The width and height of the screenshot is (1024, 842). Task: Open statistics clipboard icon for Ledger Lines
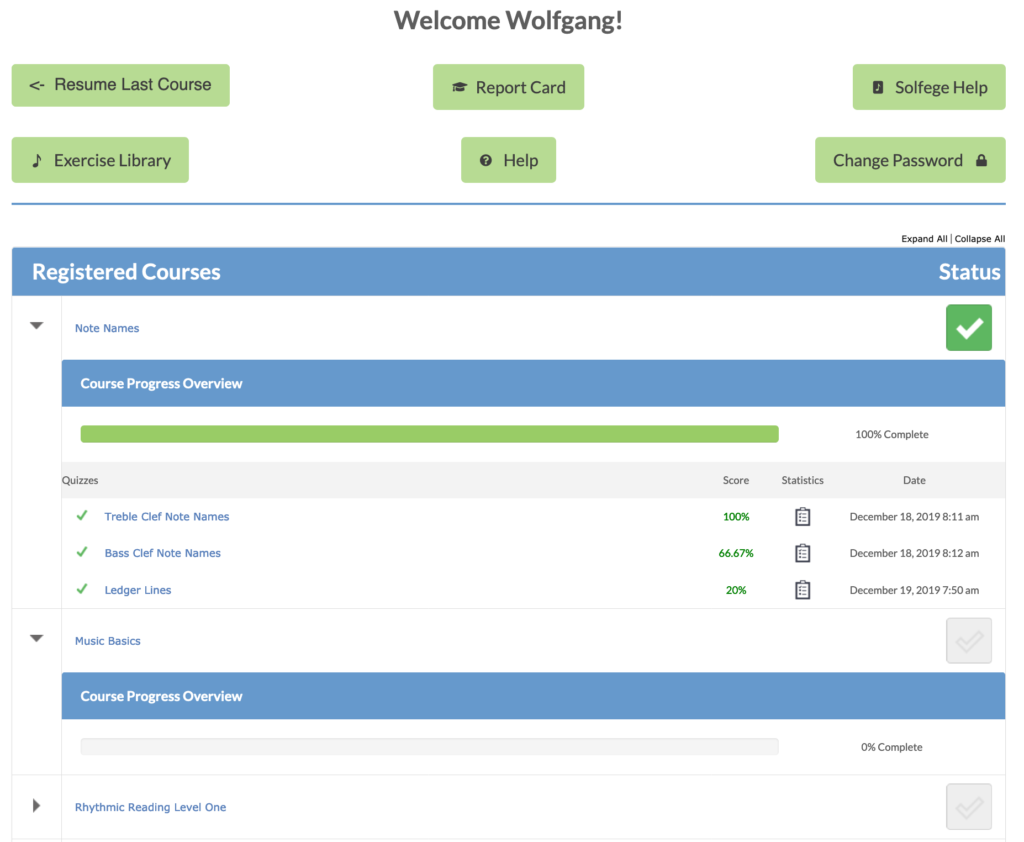click(x=802, y=590)
